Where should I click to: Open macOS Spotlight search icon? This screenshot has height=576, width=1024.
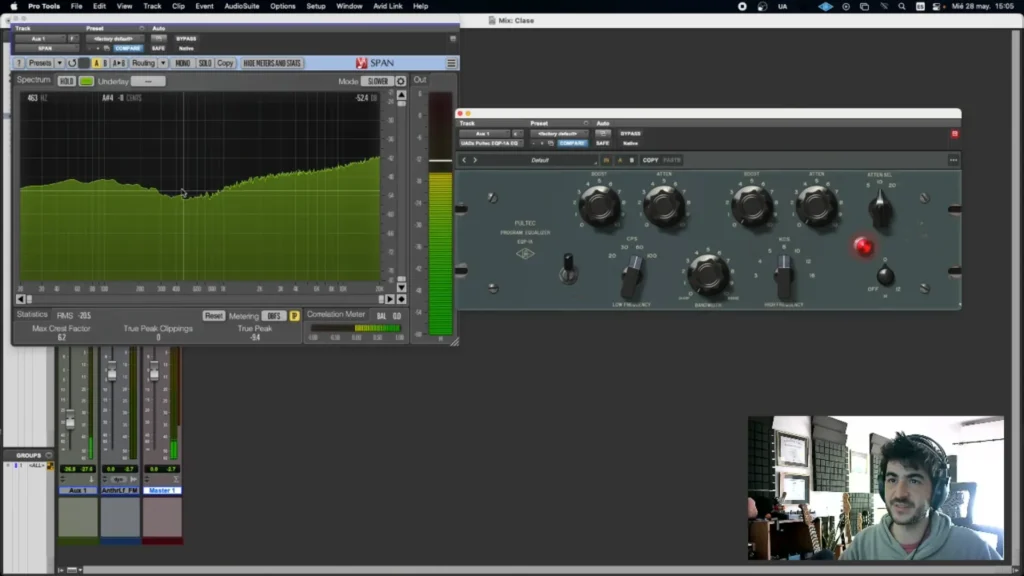pyautogui.click(x=902, y=7)
